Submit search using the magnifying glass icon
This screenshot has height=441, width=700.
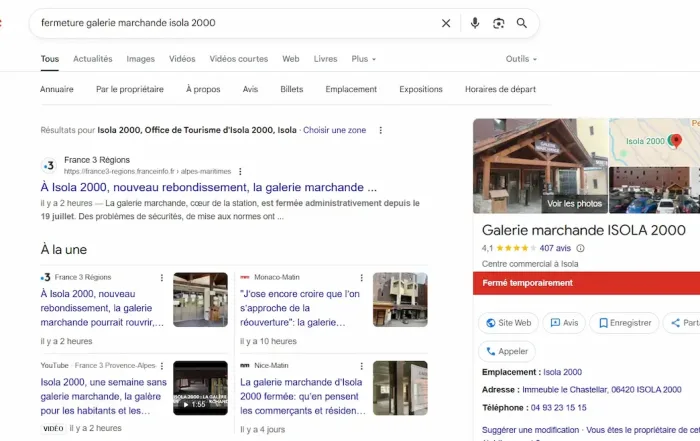[521, 23]
